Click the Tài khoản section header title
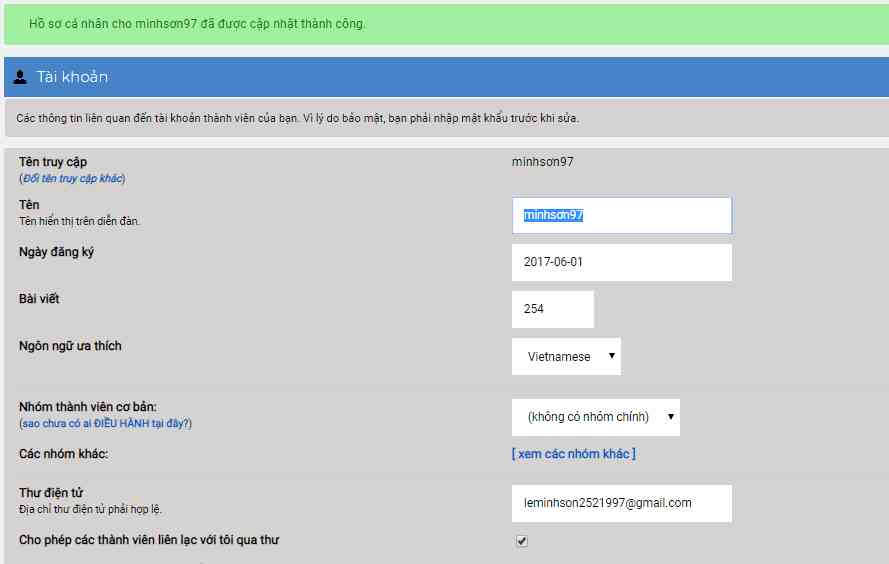 72,77
